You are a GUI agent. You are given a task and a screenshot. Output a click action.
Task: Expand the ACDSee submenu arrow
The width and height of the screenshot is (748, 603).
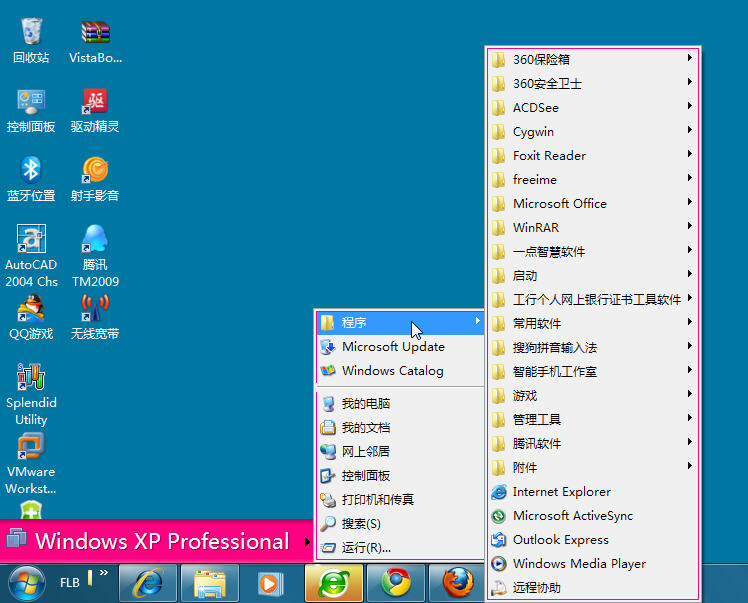690,106
